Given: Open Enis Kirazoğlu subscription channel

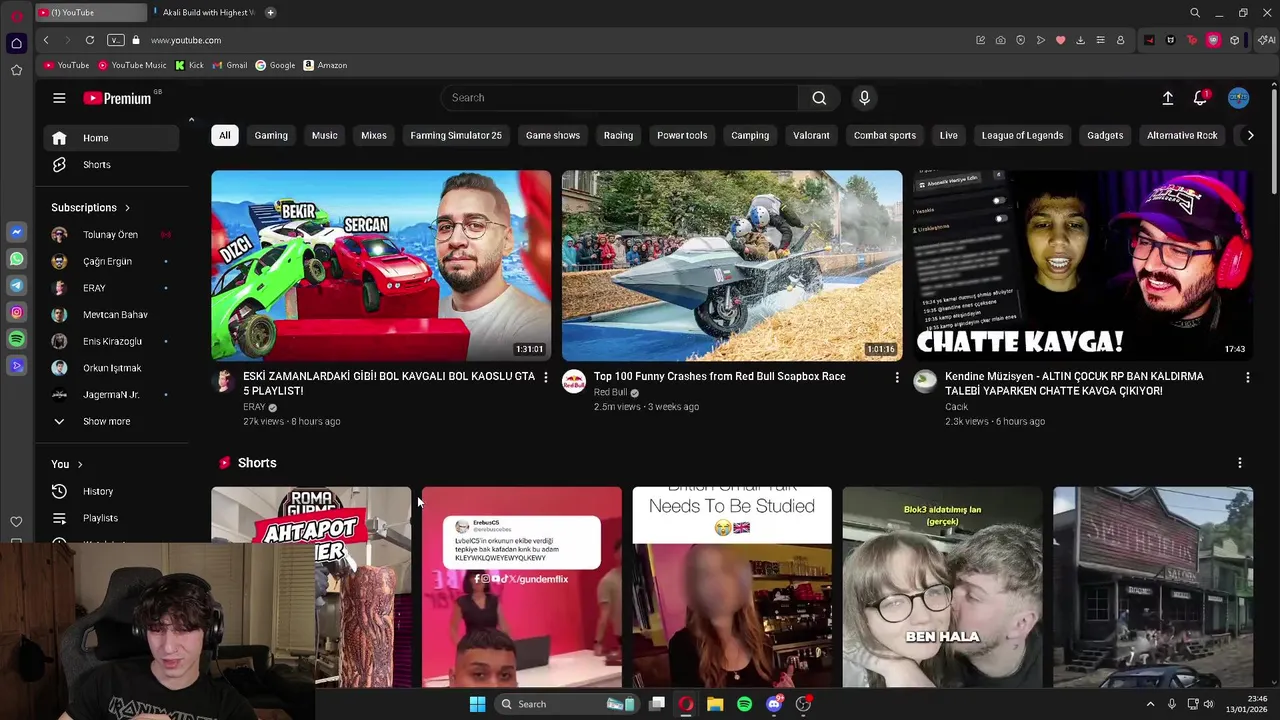Looking at the screenshot, I should [x=112, y=341].
